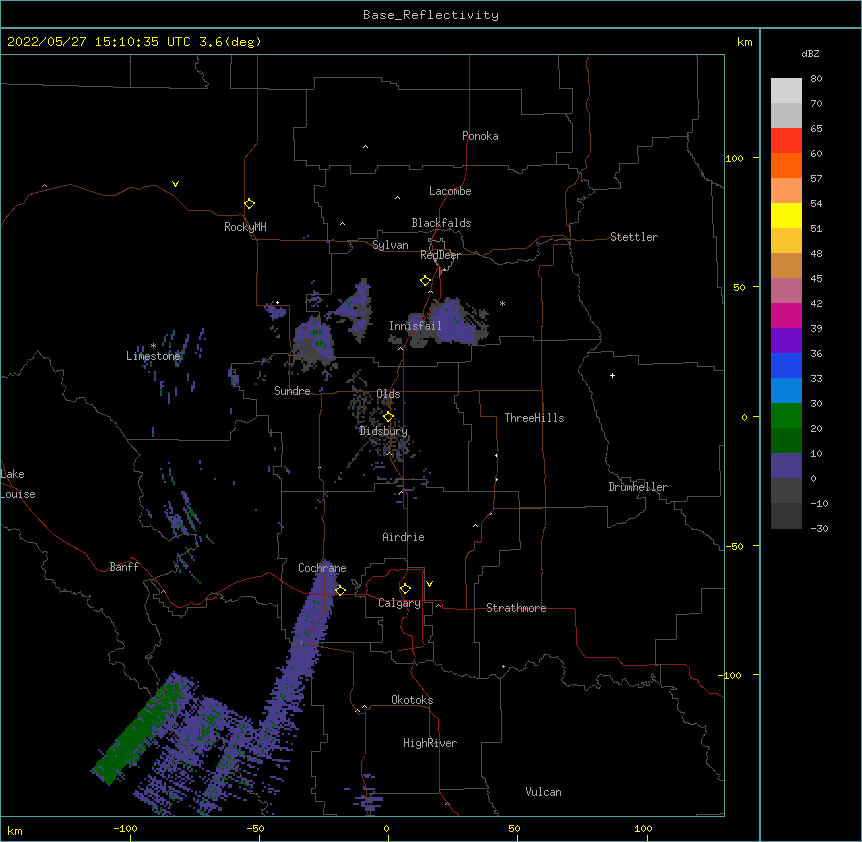Click the green echo band southwest of Calgary
The height and width of the screenshot is (842, 862).
[x=139, y=731]
